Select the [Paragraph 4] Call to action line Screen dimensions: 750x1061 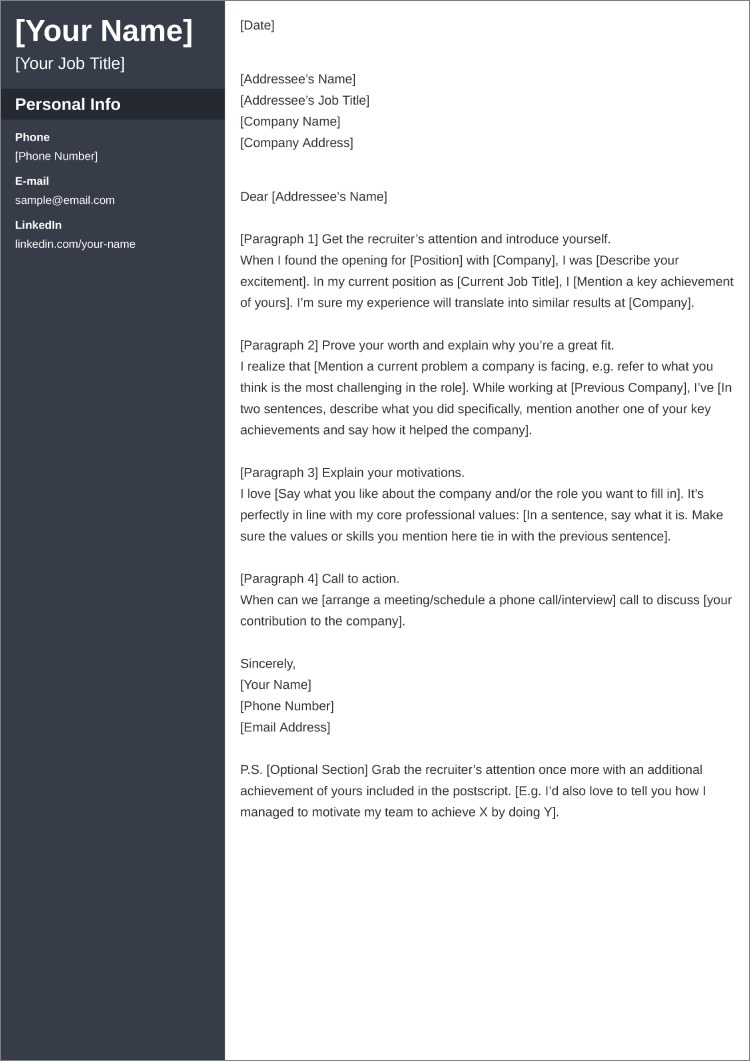coord(319,579)
